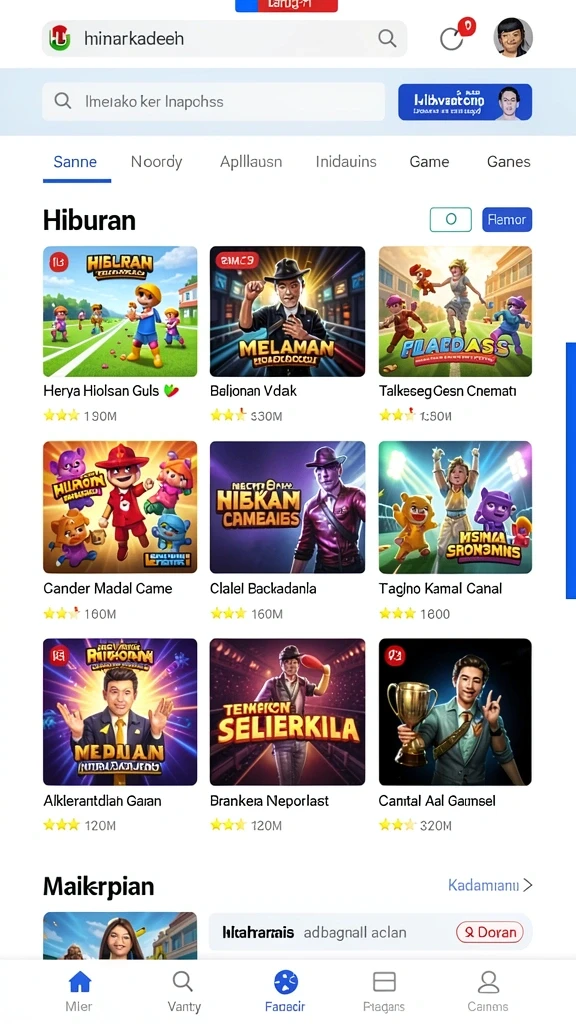The image size is (576, 1024).
Task: Switch to the Noordy tab
Action: tap(156, 161)
